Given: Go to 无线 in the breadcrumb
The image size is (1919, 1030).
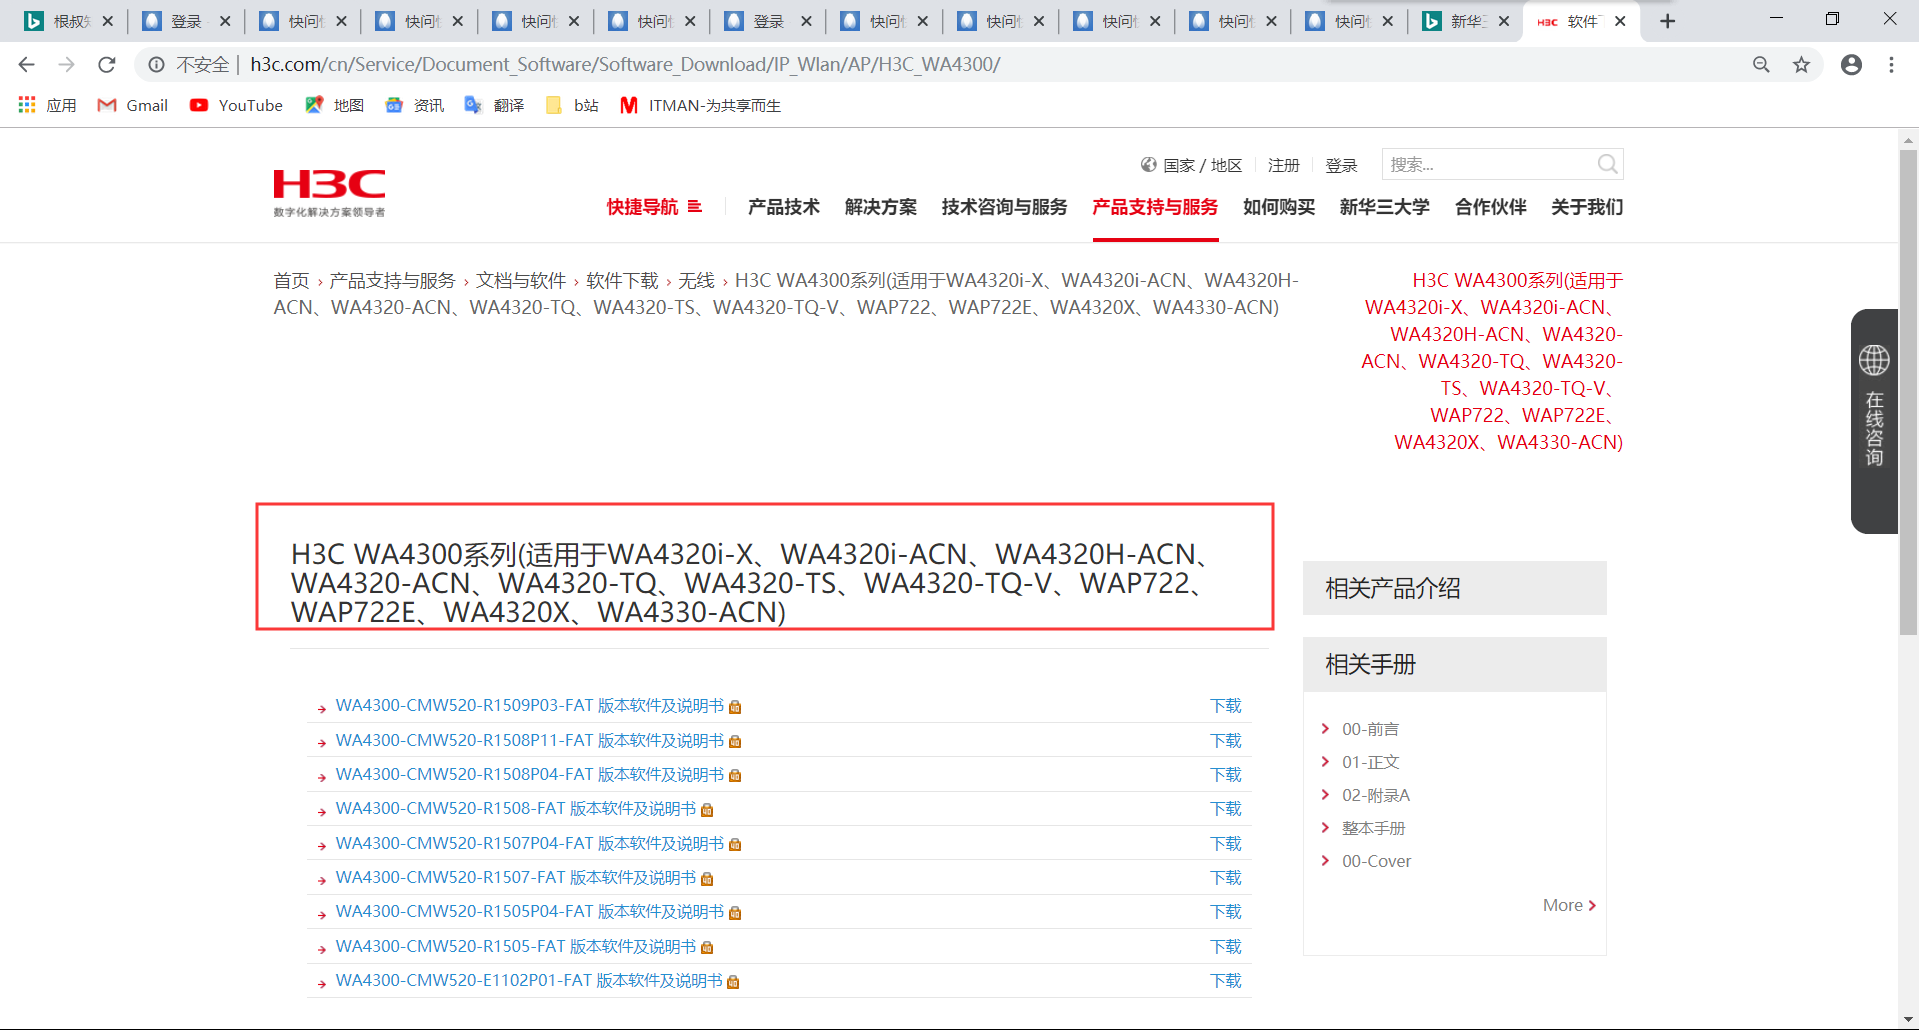Looking at the screenshot, I should click(697, 281).
